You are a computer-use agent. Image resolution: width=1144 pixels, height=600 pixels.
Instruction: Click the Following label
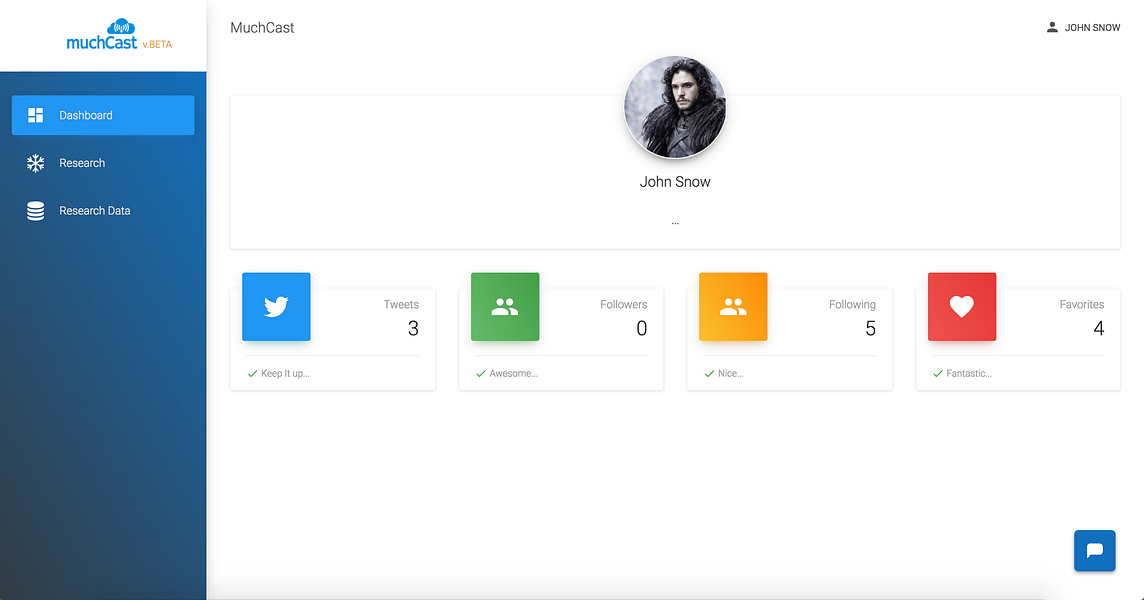(x=852, y=304)
